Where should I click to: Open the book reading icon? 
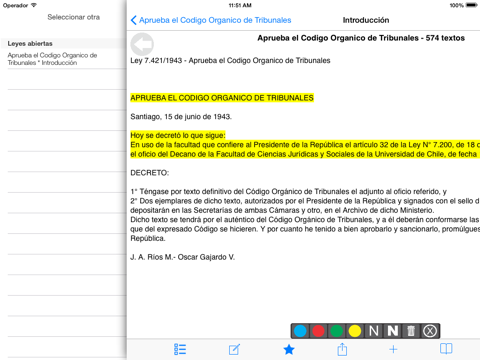pyautogui.click(x=446, y=349)
